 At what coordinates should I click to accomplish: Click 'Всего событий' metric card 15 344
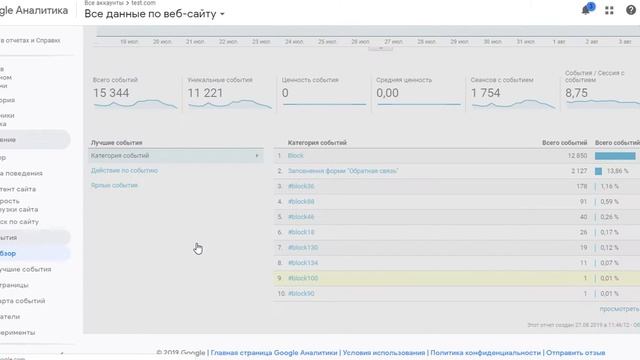pyautogui.click(x=135, y=92)
